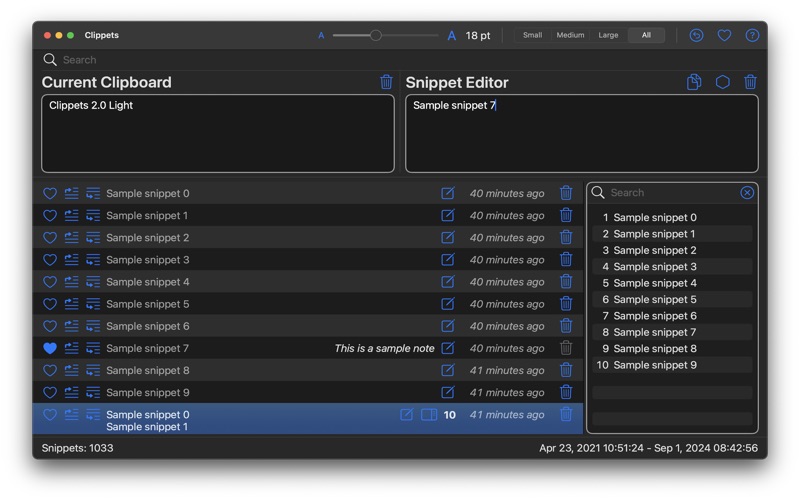Image resolution: width=800 pixels, height=500 pixels.
Task: Select item 1 Sample snippet 0 in side list
Action: point(672,217)
